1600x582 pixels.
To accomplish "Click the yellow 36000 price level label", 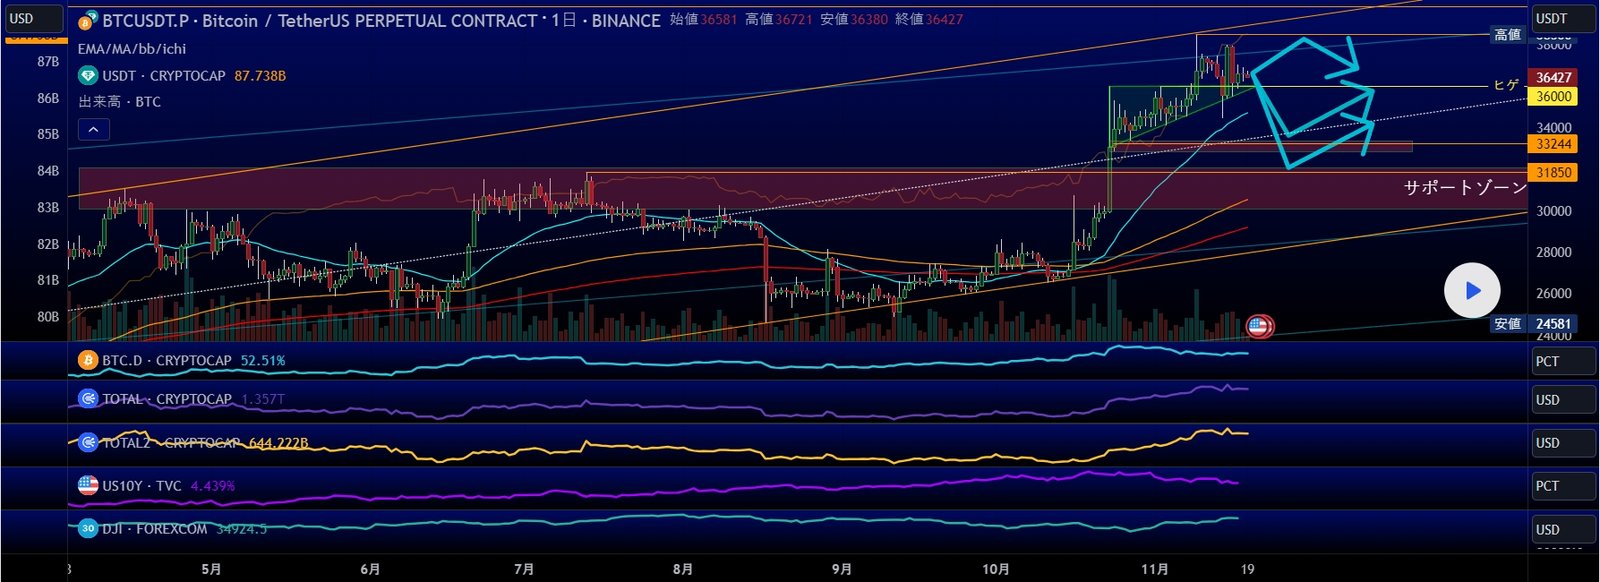I will (x=1554, y=96).
